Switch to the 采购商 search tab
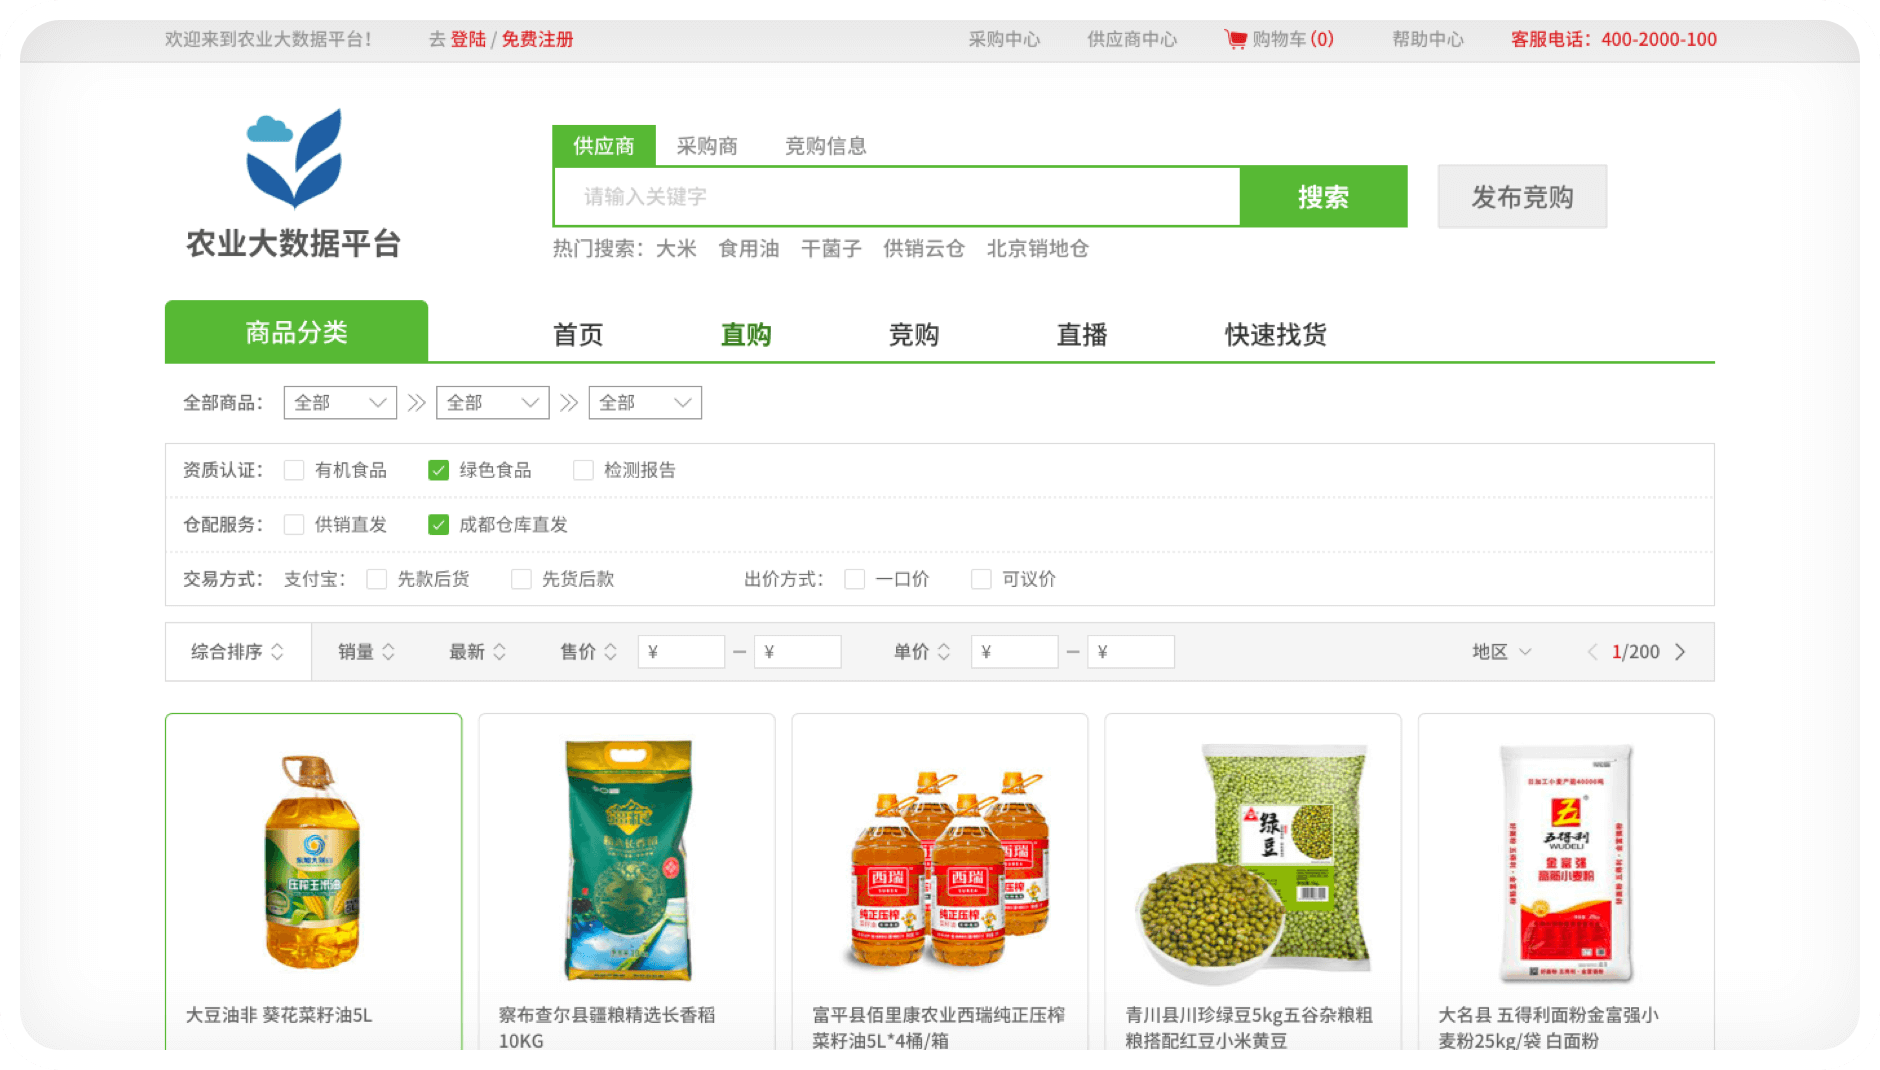Viewport: 1880px width, 1070px height. click(707, 146)
